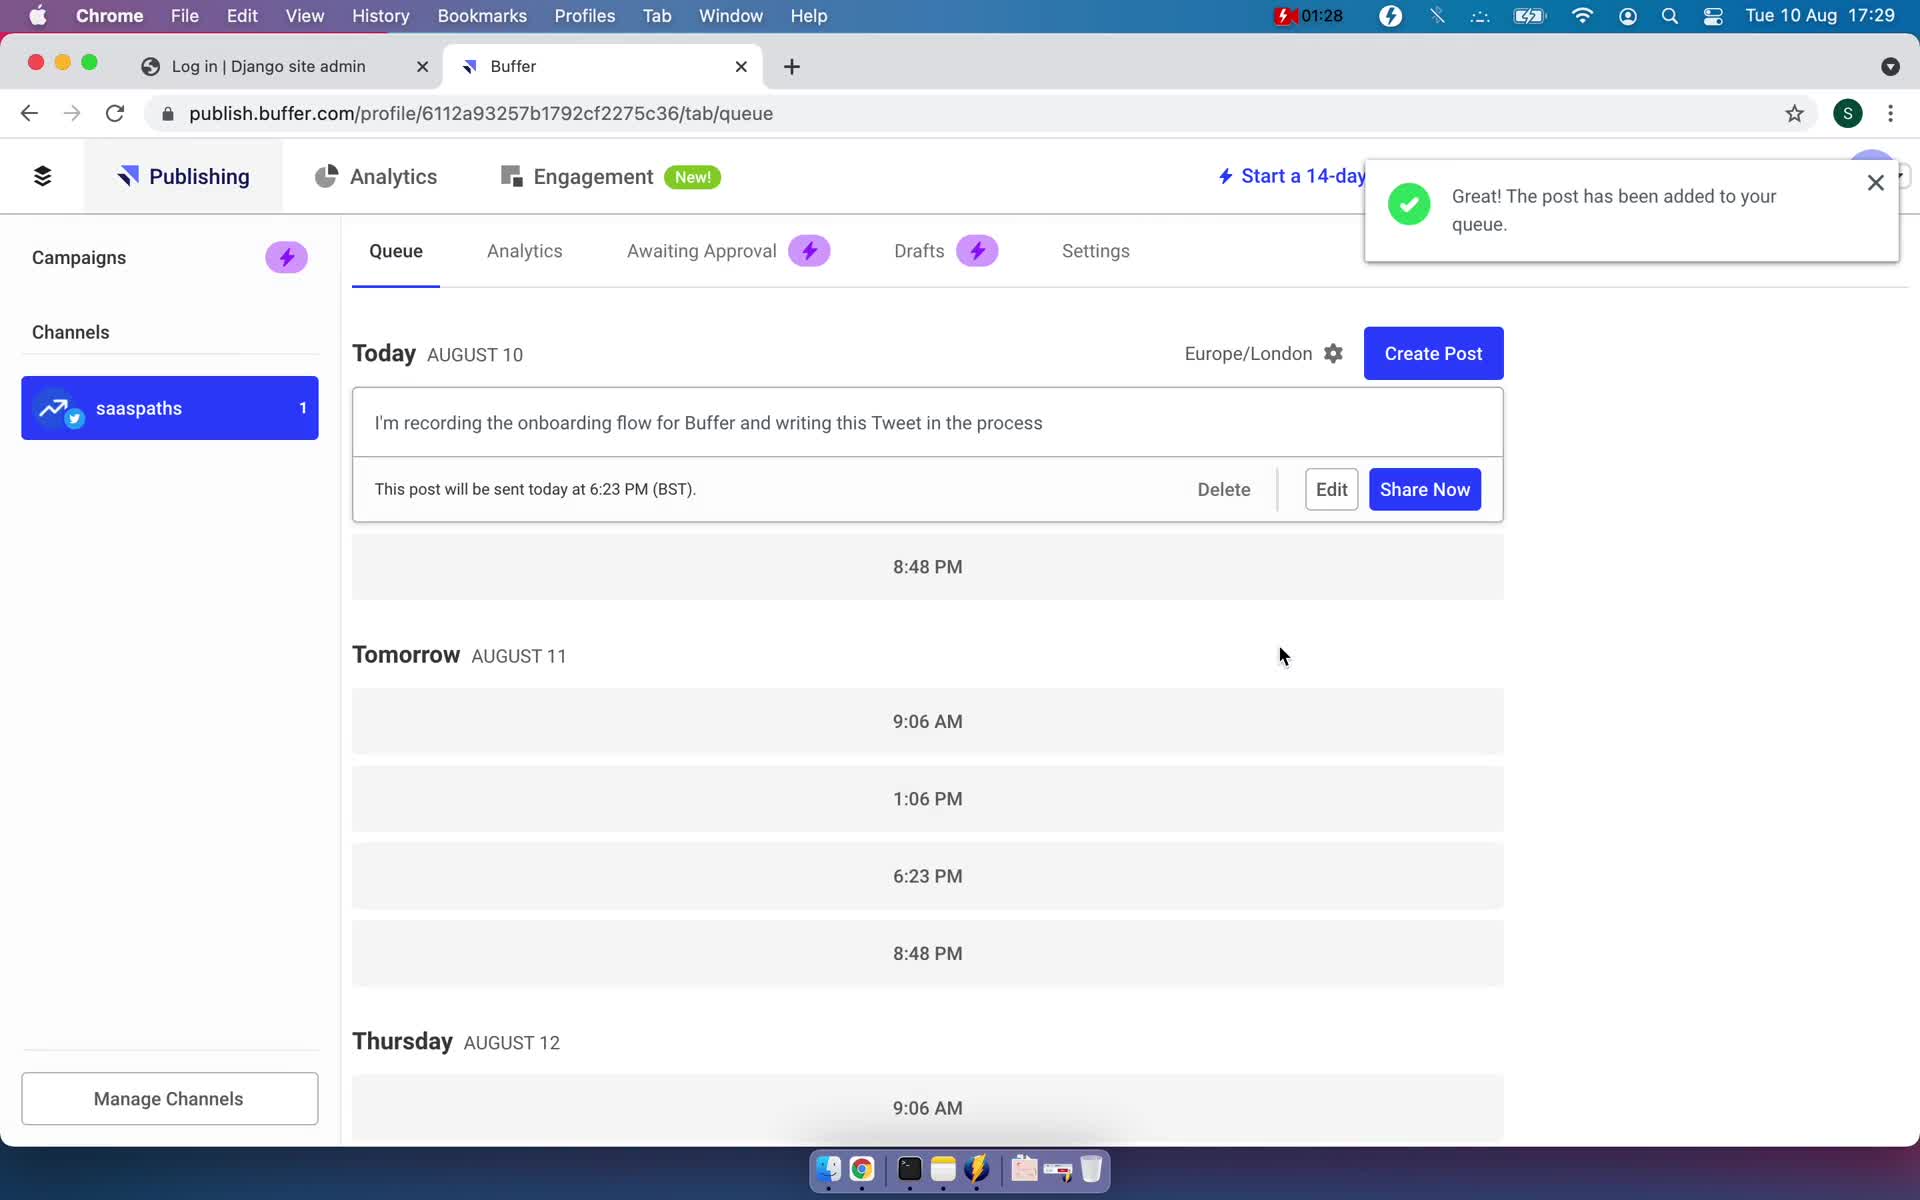
Task: Reload the Buffer page
Action: coord(115,113)
